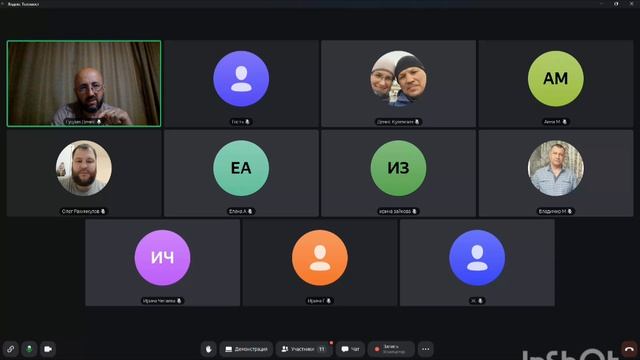Open the three-dots more options menu
The width and height of the screenshot is (640, 360).
(425, 349)
